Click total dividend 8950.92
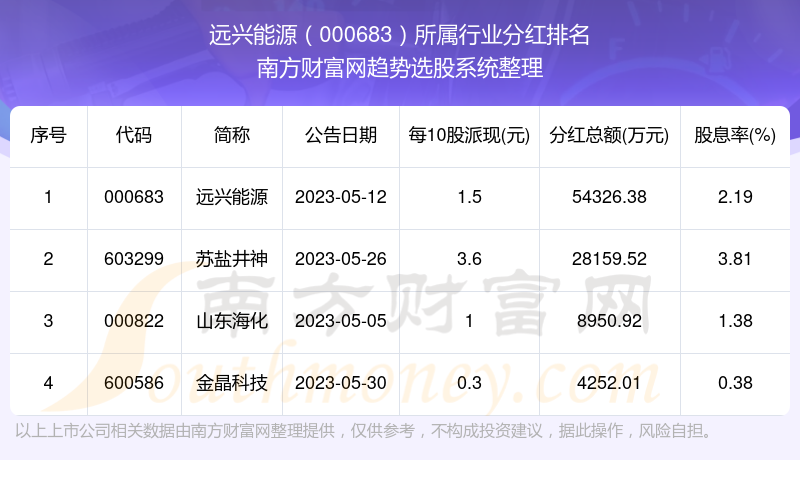 pyautogui.click(x=609, y=321)
